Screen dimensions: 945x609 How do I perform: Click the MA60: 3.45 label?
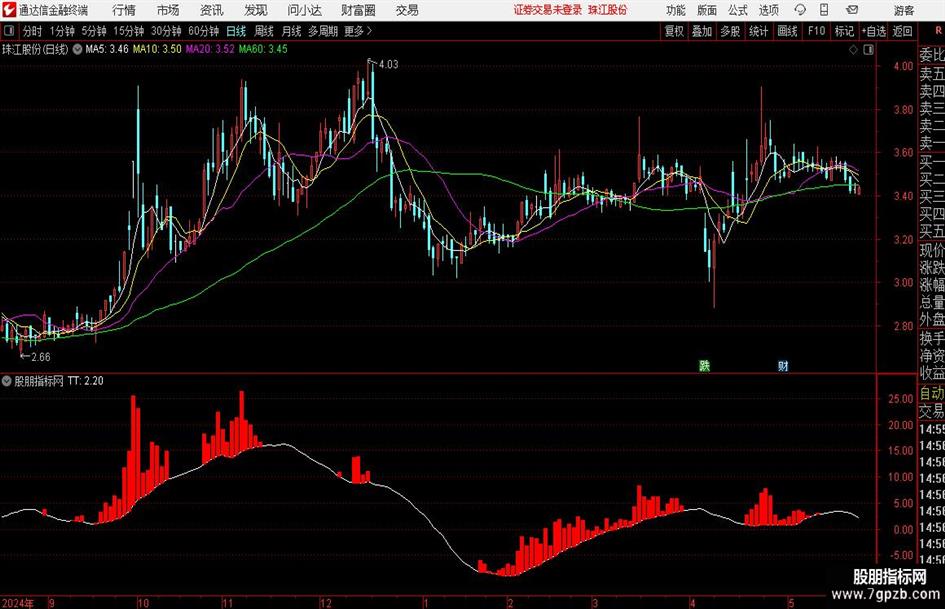[x=263, y=49]
